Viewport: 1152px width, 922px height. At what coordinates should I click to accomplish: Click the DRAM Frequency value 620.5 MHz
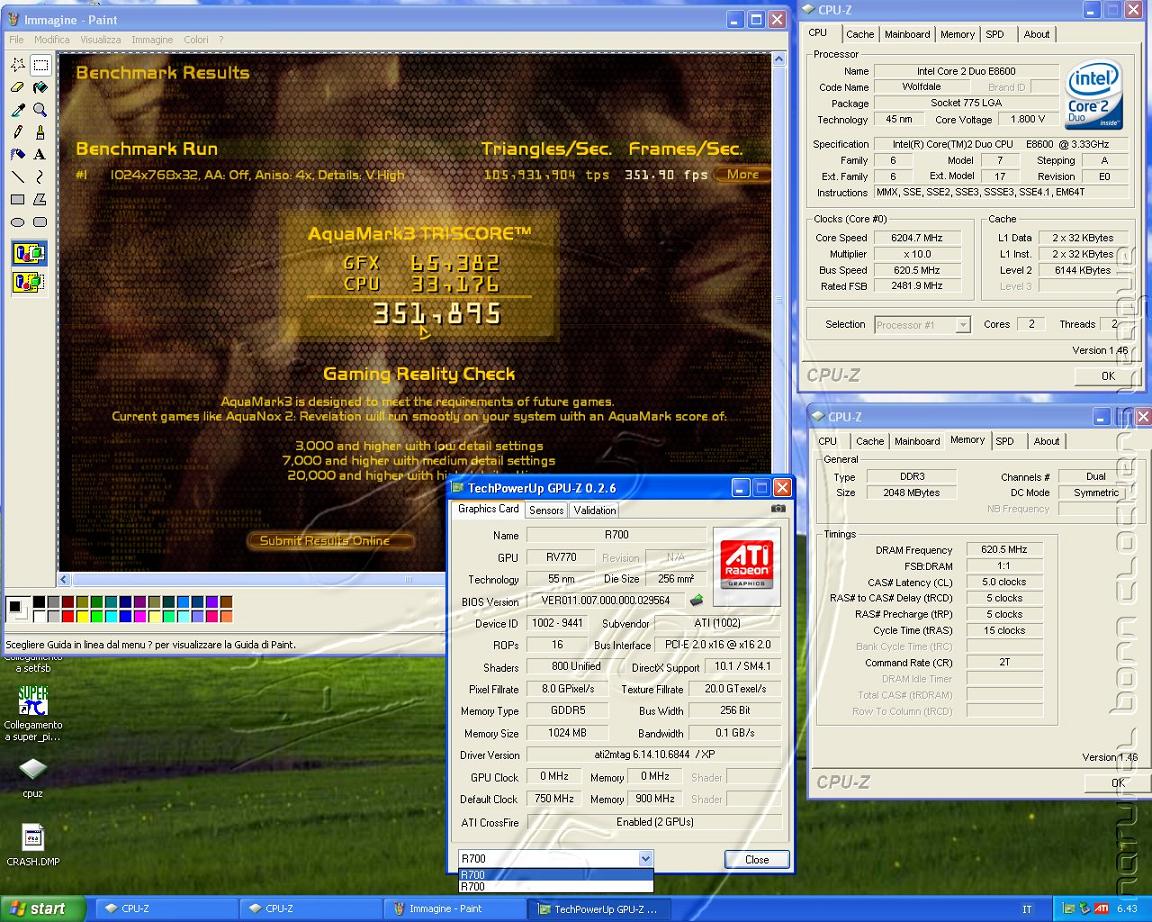pyautogui.click(x=1004, y=550)
